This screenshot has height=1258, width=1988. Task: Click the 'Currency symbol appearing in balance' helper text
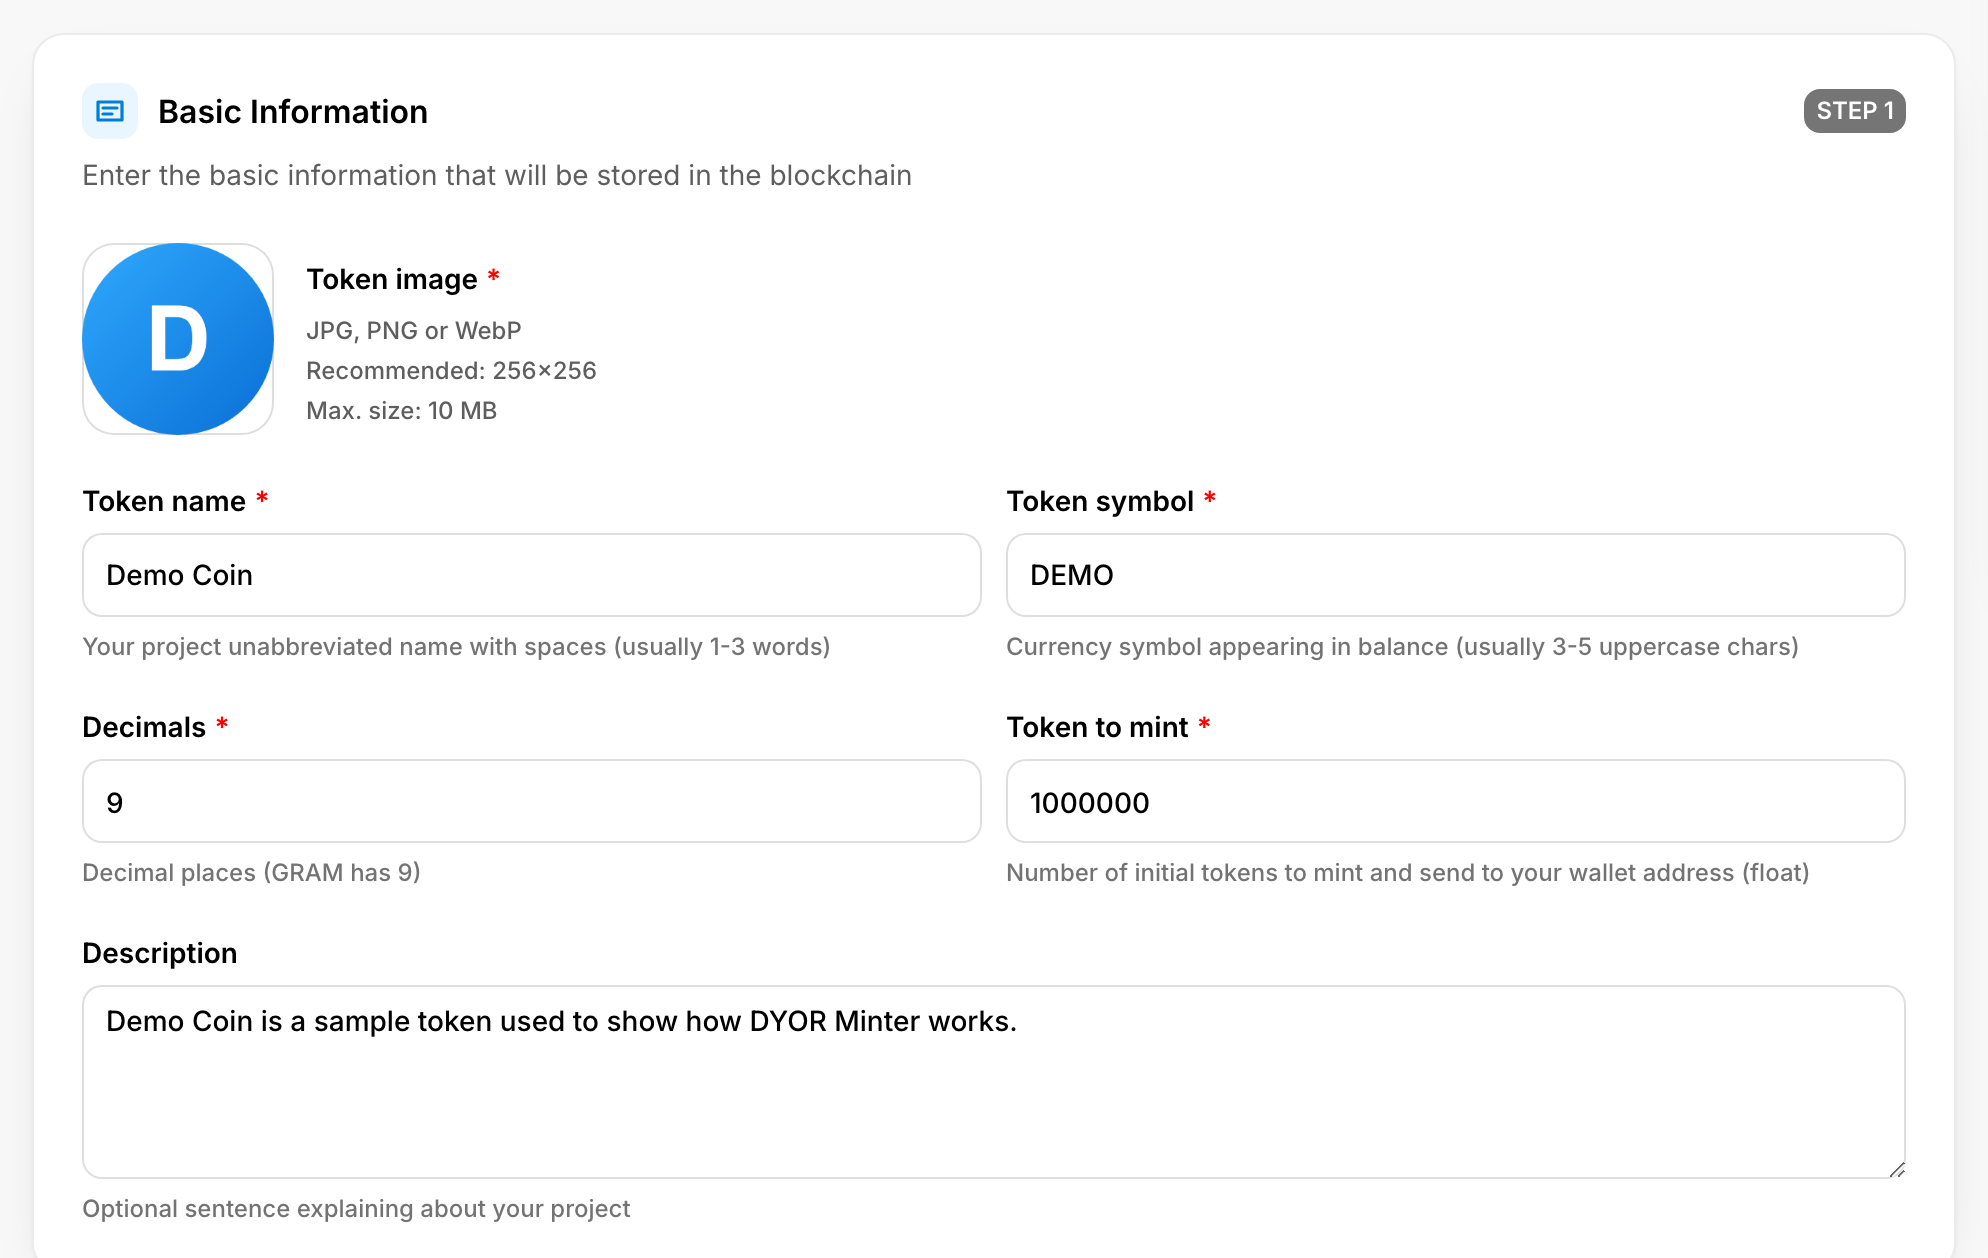[1402, 647]
